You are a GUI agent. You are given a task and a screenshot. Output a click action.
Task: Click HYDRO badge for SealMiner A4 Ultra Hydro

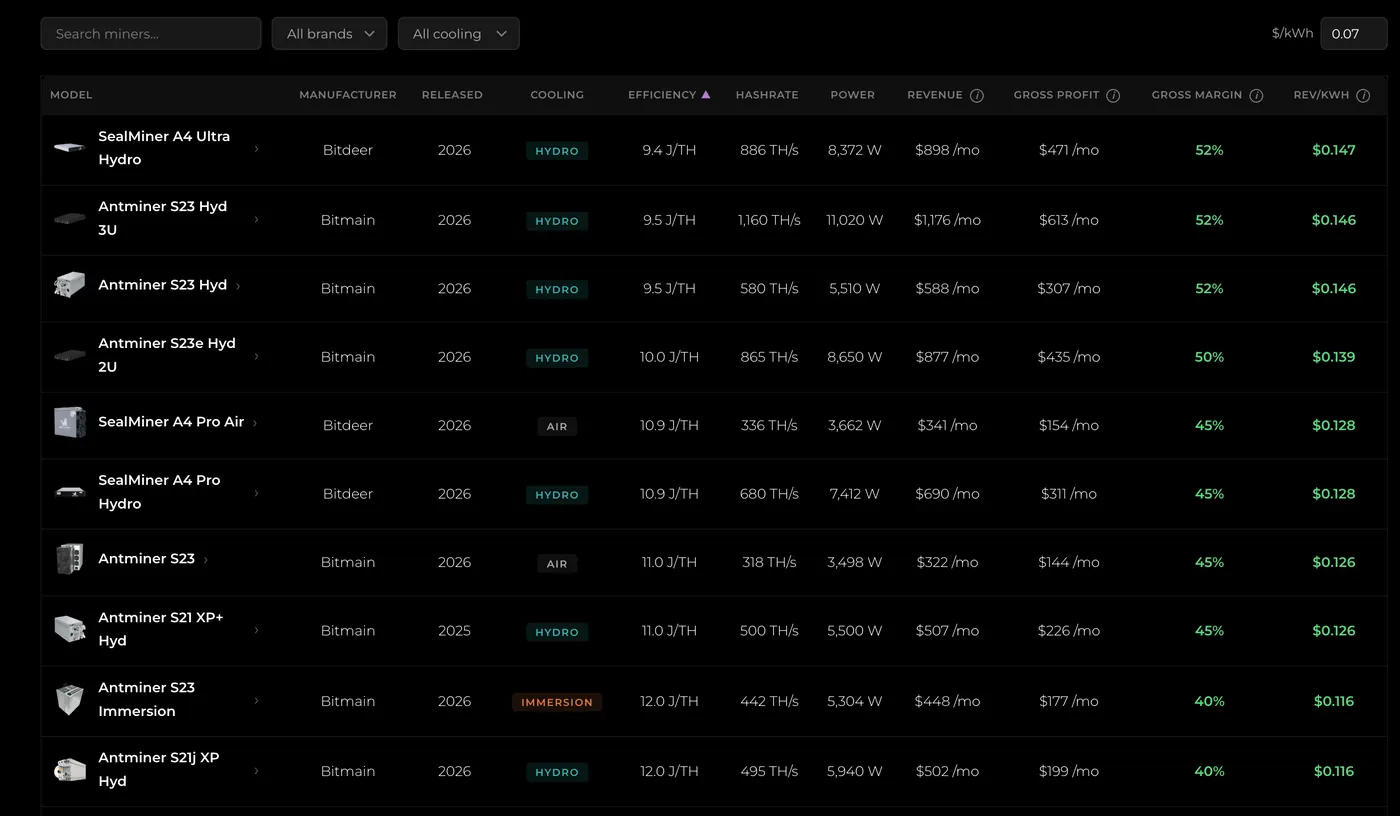coord(557,151)
